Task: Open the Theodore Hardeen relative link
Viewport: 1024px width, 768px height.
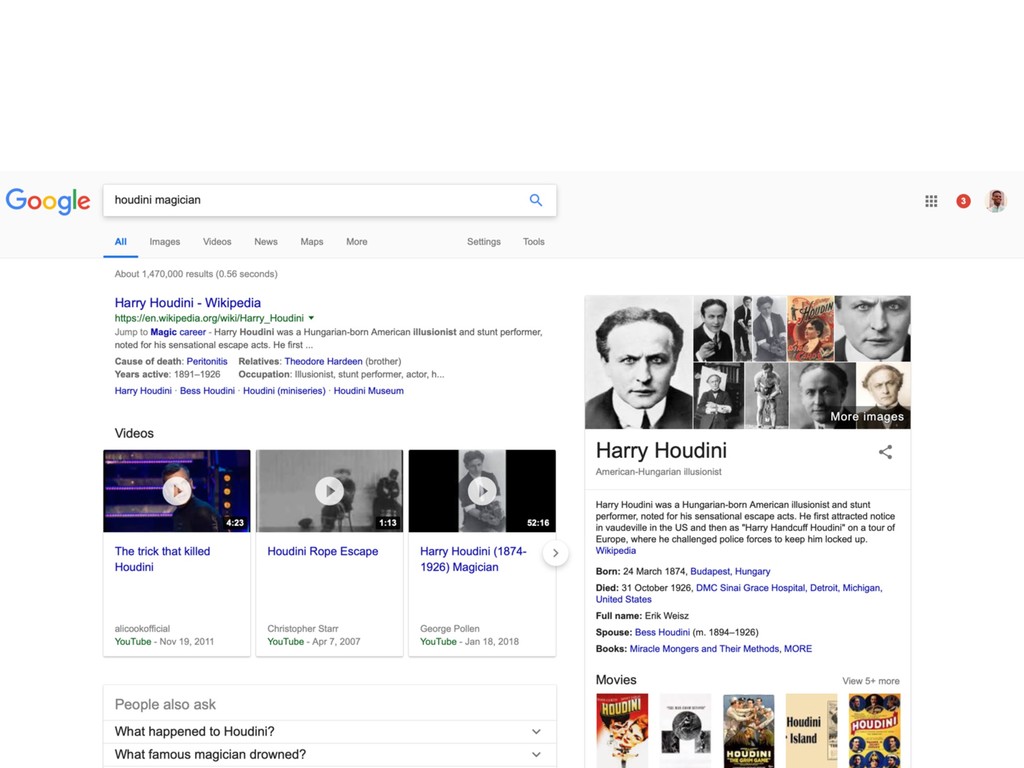Action: [323, 361]
